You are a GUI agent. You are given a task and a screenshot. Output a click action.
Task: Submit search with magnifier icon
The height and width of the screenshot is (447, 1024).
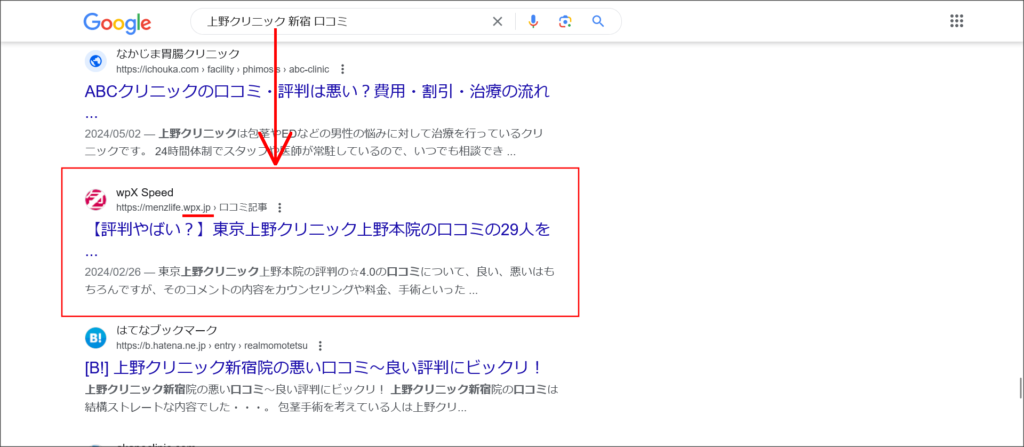click(598, 22)
